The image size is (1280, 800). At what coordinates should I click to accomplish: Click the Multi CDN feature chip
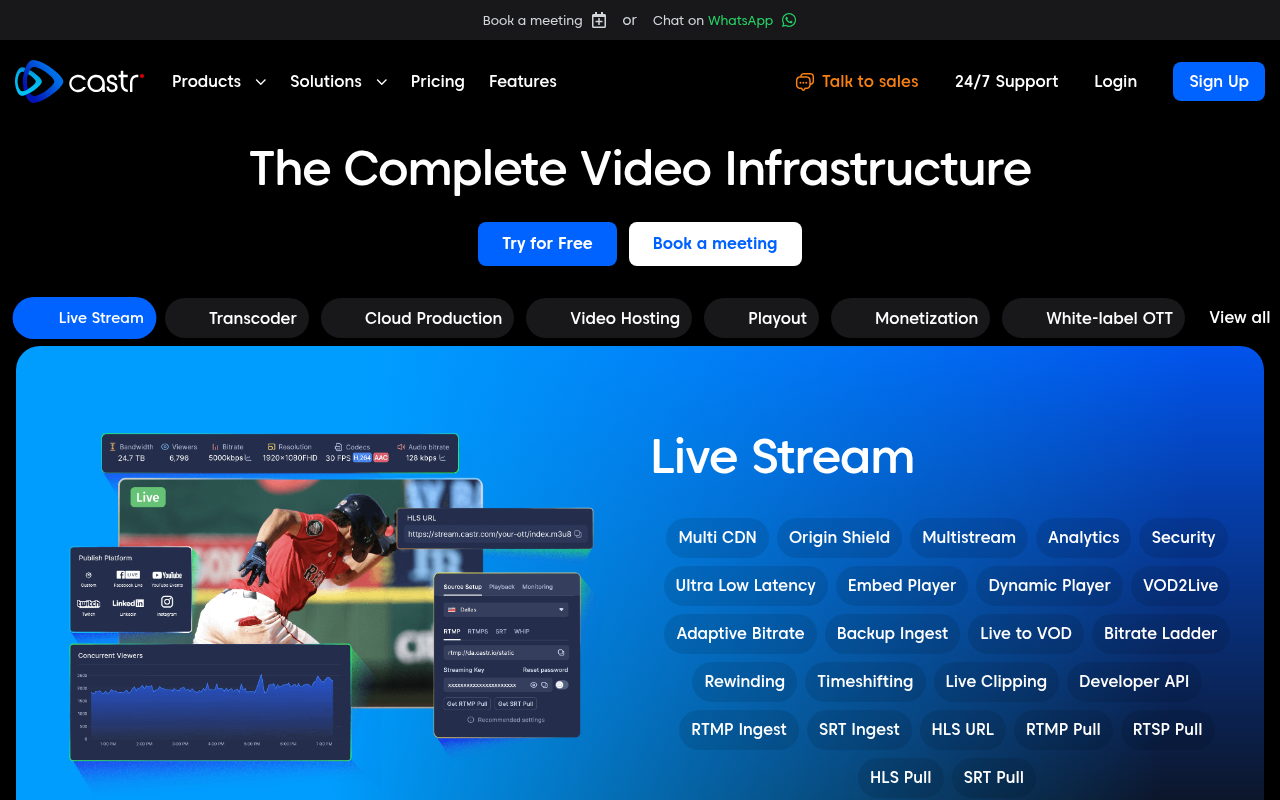pos(717,537)
